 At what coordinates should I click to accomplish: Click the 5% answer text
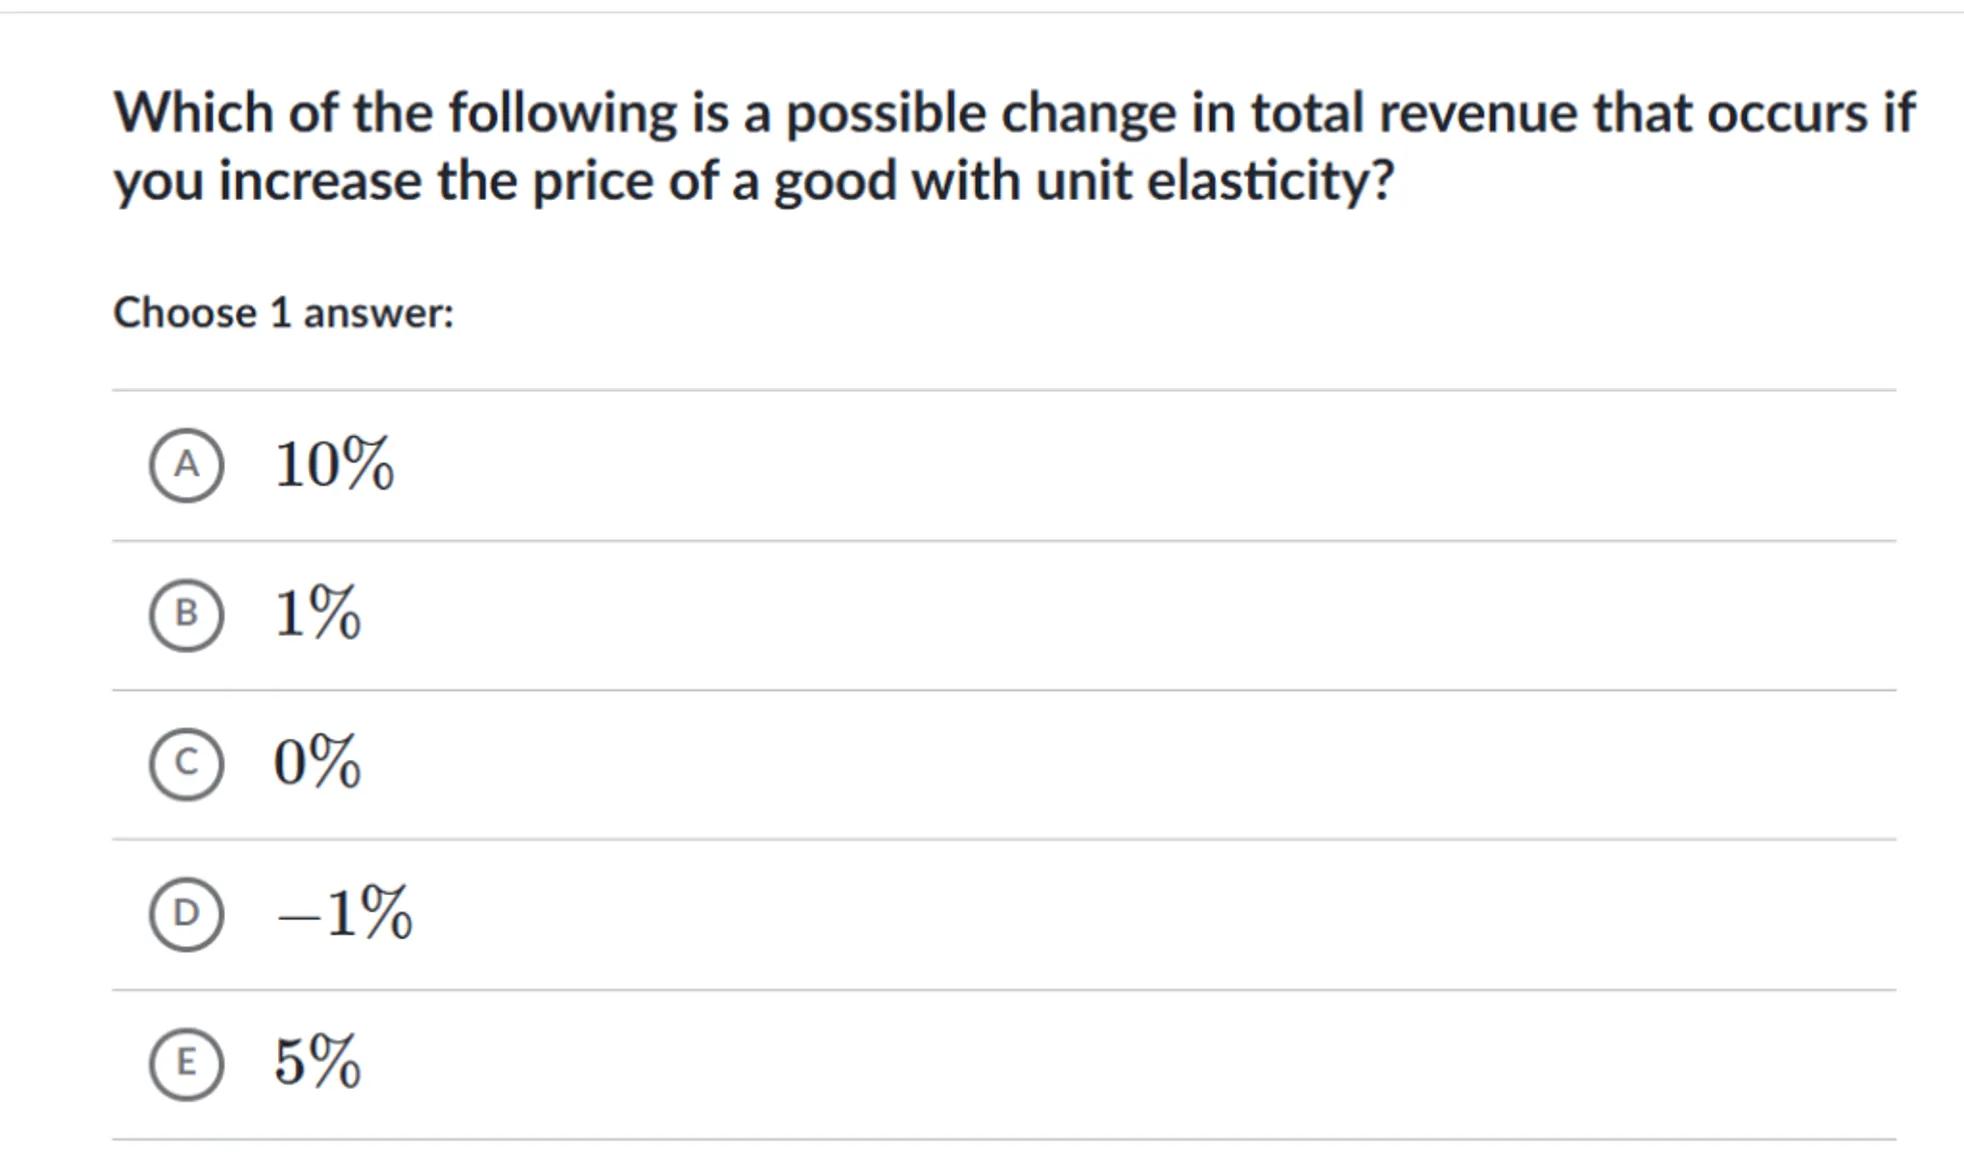coord(317,1062)
